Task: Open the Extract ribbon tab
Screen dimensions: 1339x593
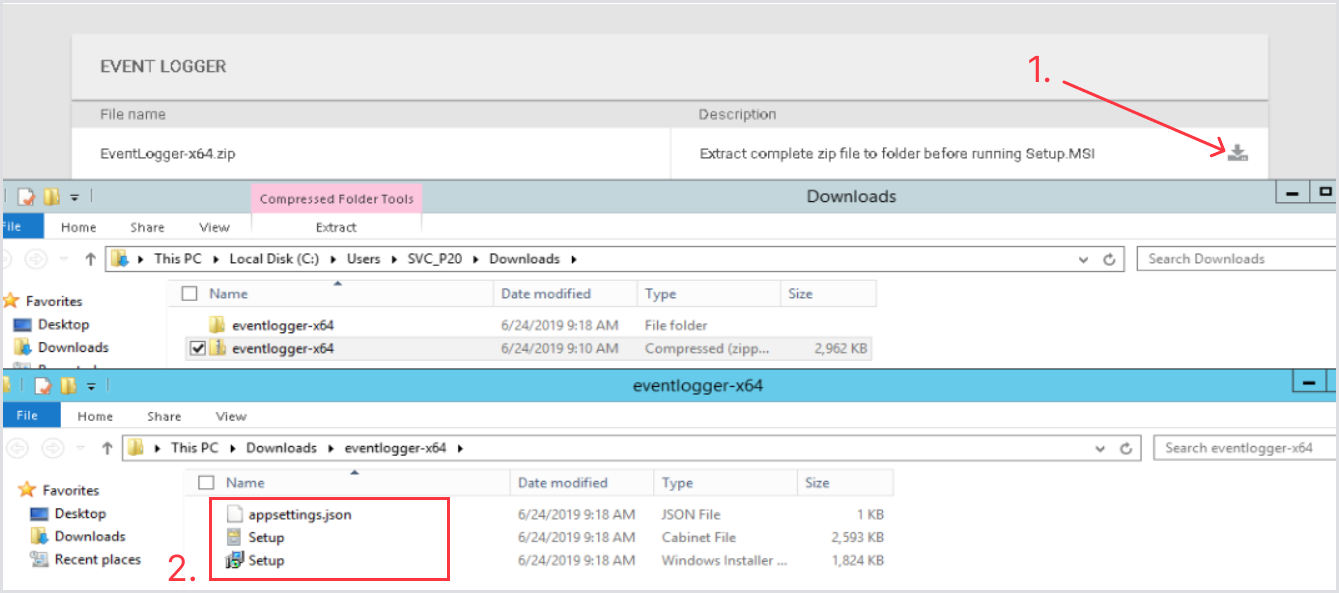Action: (336, 227)
